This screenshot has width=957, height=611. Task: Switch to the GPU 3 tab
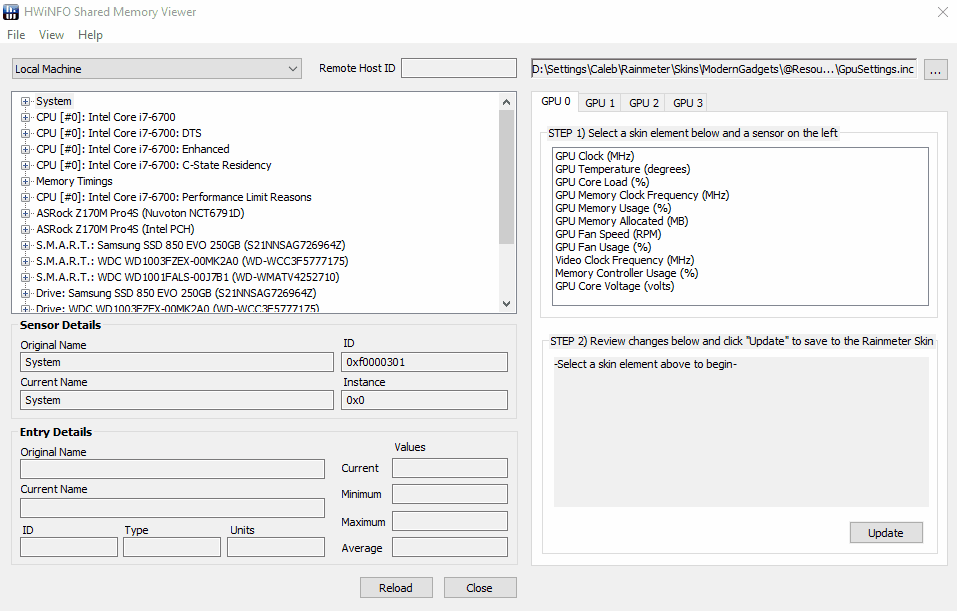[687, 103]
